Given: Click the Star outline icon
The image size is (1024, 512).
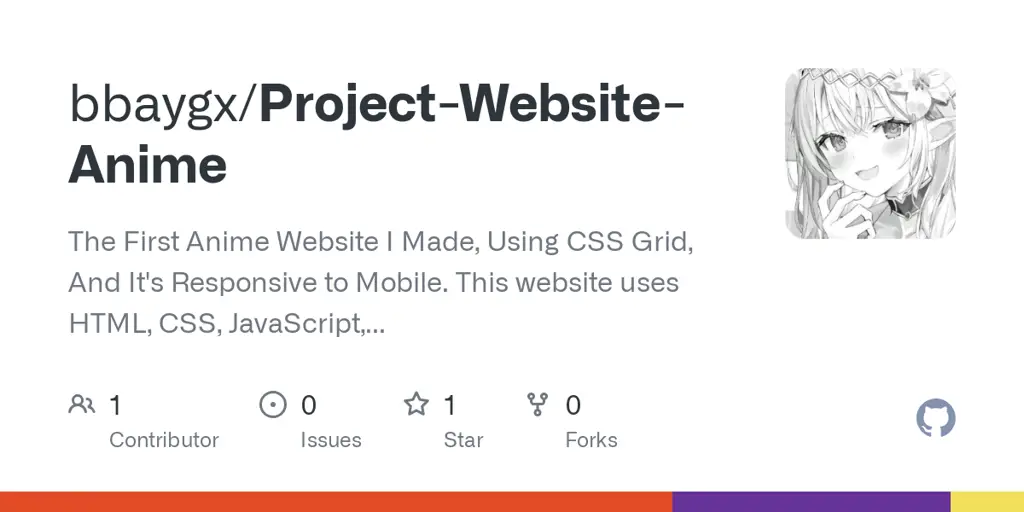Looking at the screenshot, I should (x=416, y=405).
